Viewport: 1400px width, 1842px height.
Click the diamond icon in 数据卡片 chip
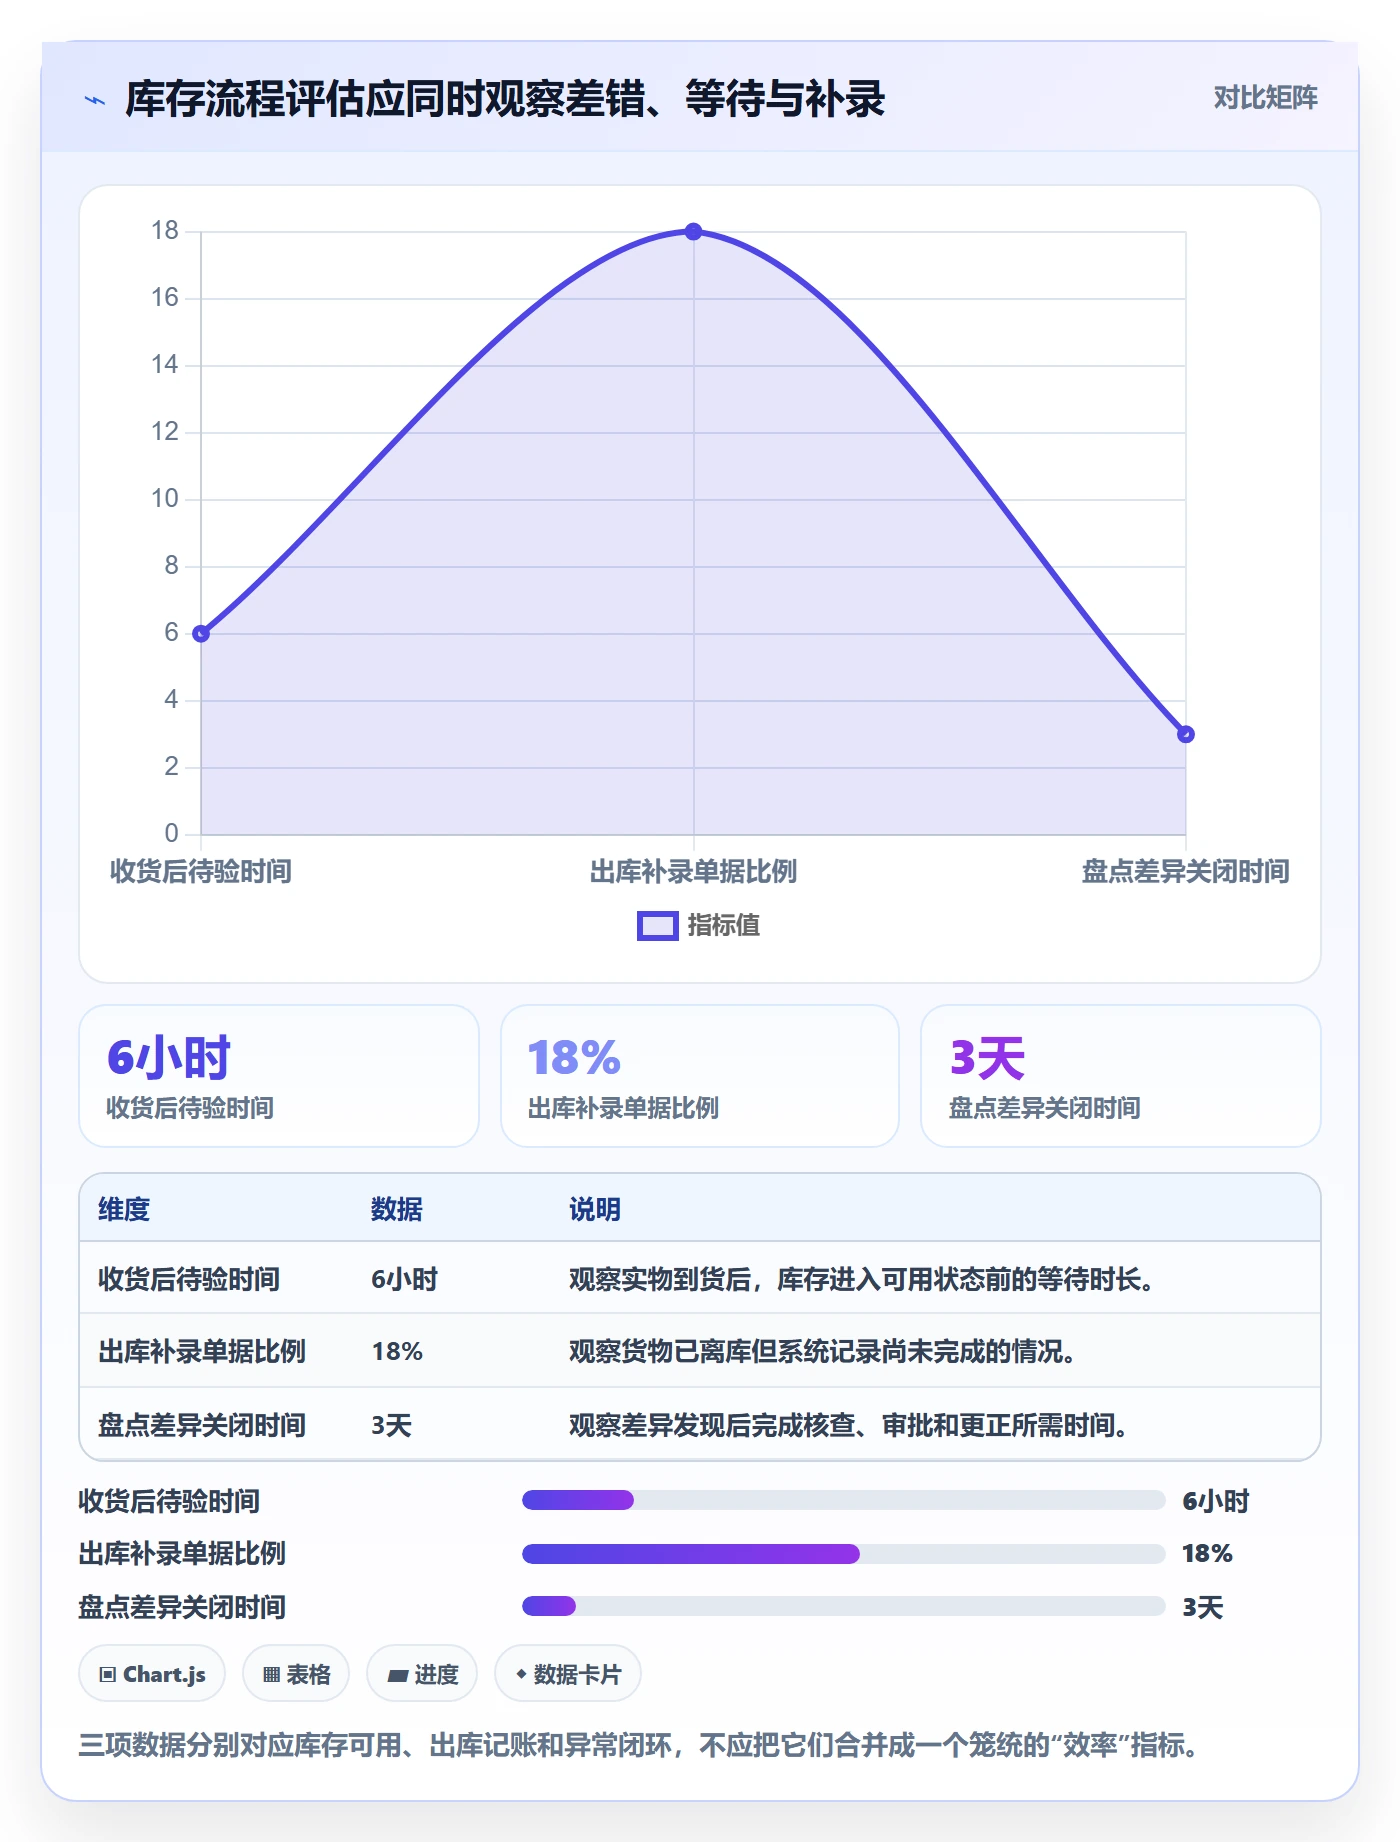[x=521, y=1674]
